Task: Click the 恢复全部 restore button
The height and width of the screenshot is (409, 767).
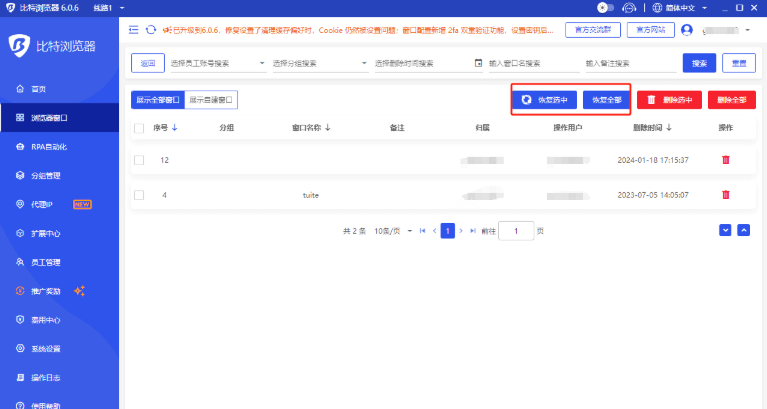Action: [606, 100]
